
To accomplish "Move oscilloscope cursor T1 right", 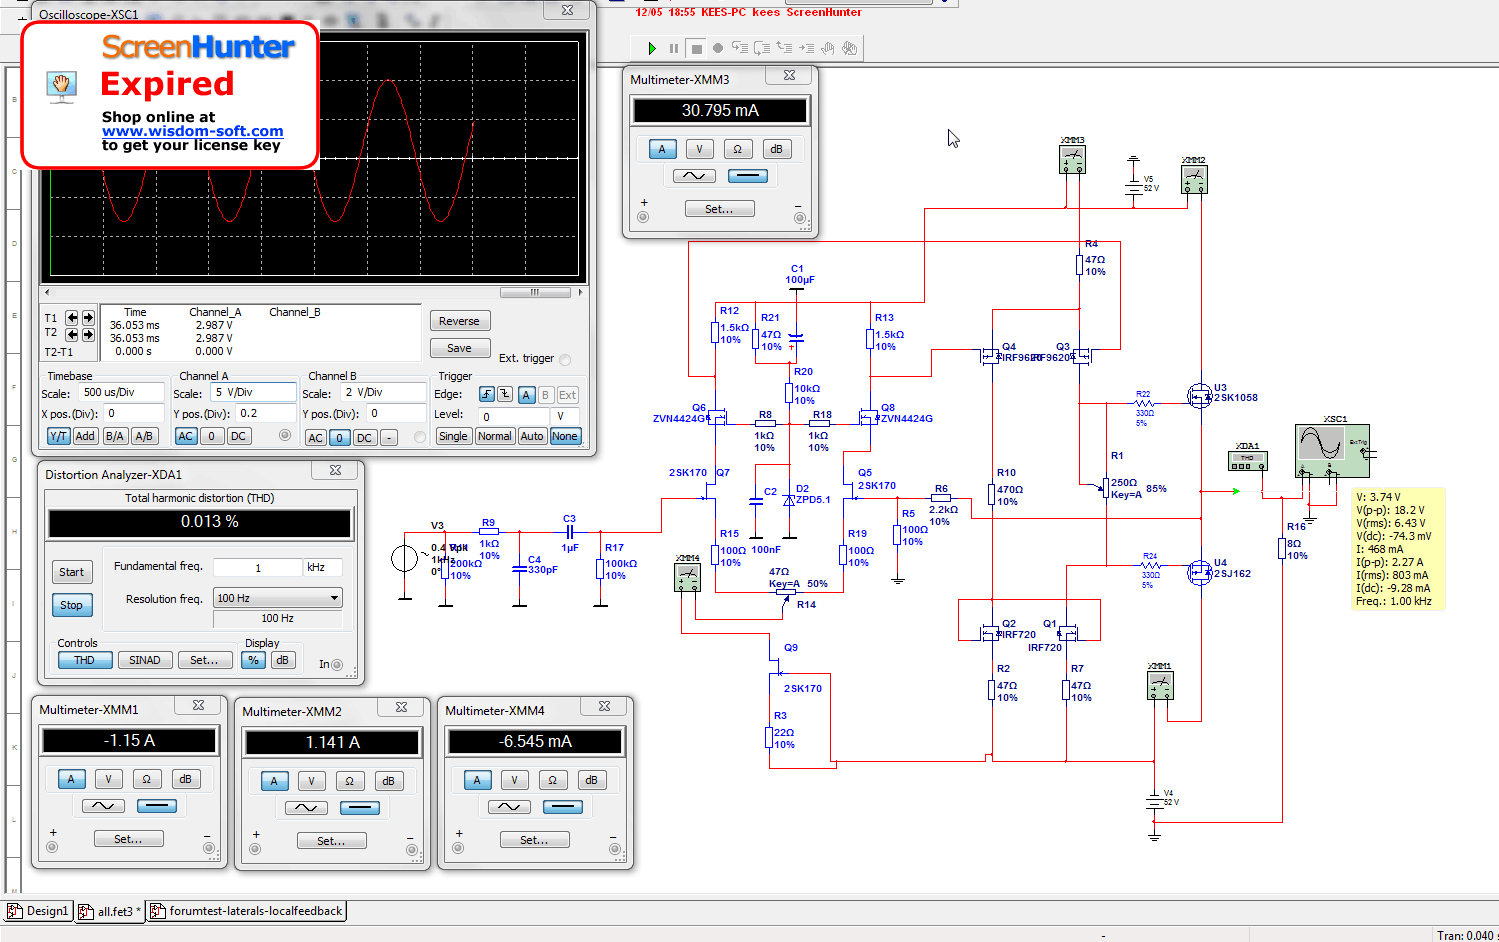I will coord(88,318).
